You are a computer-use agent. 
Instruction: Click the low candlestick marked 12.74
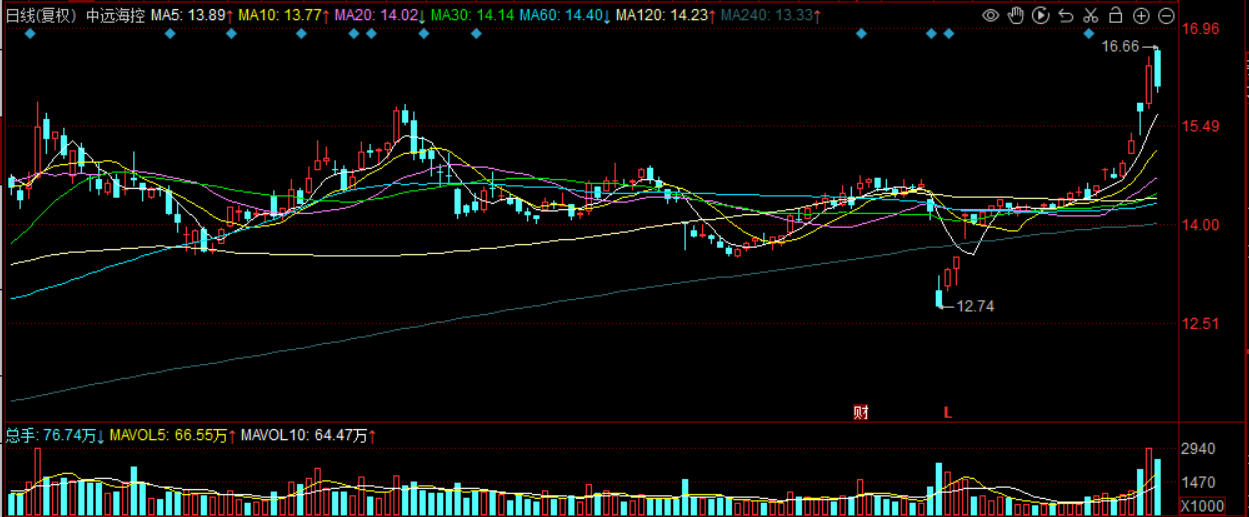click(x=939, y=297)
